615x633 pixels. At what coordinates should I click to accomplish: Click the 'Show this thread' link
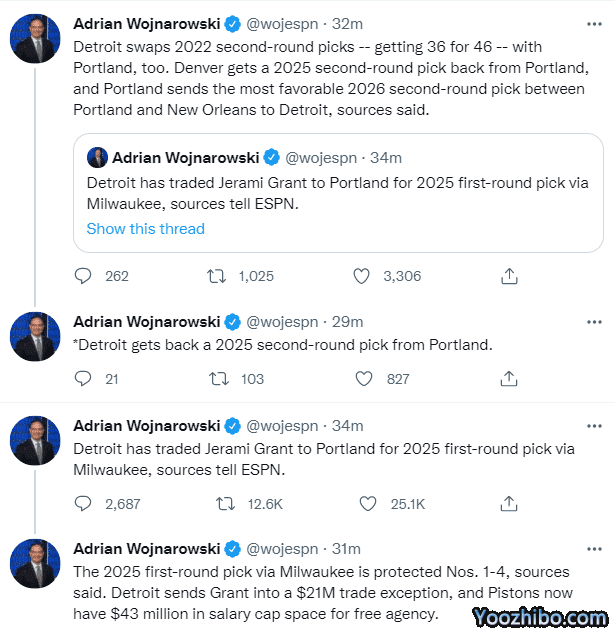click(145, 229)
